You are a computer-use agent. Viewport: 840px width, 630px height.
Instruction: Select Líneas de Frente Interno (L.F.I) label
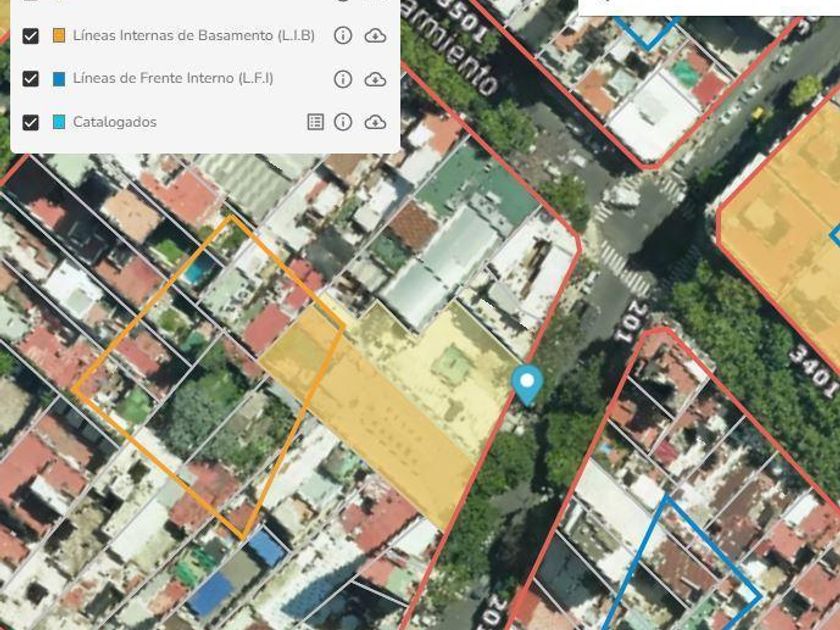[173, 78]
